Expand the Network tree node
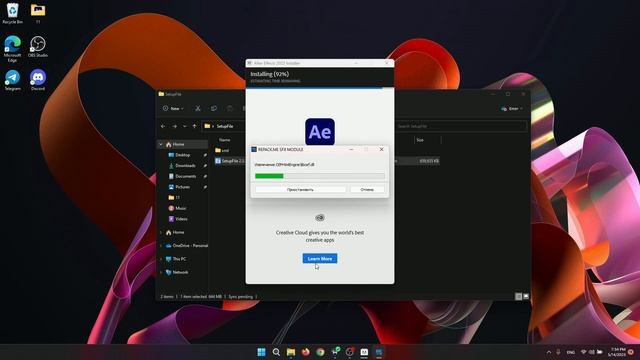This screenshot has height=360, width=640. click(x=161, y=272)
